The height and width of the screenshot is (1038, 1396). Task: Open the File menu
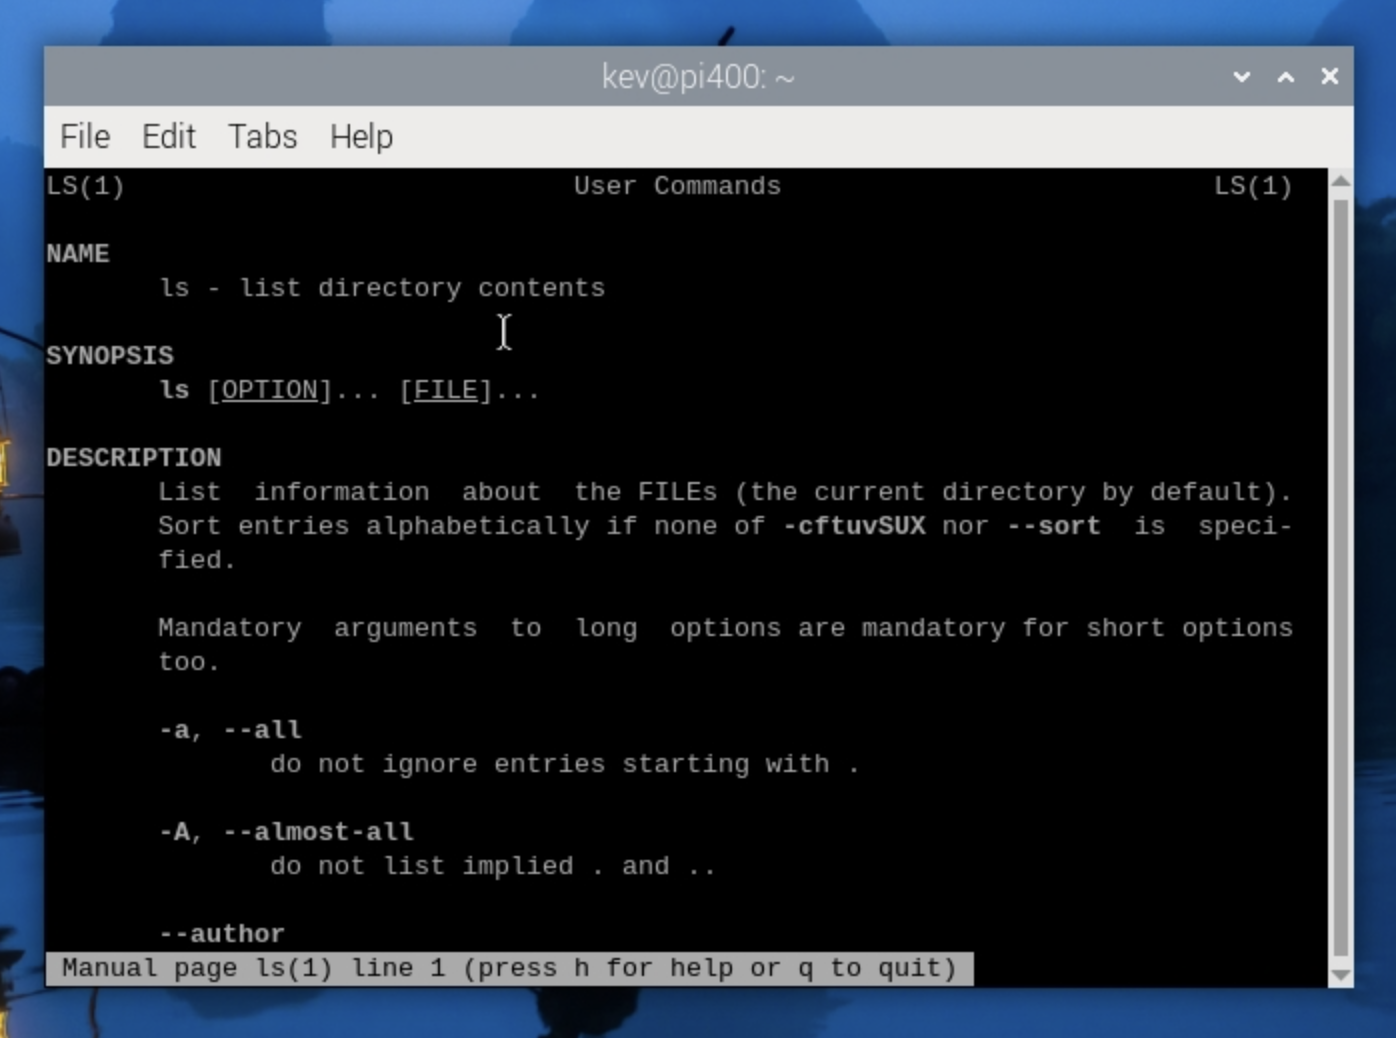(x=84, y=136)
